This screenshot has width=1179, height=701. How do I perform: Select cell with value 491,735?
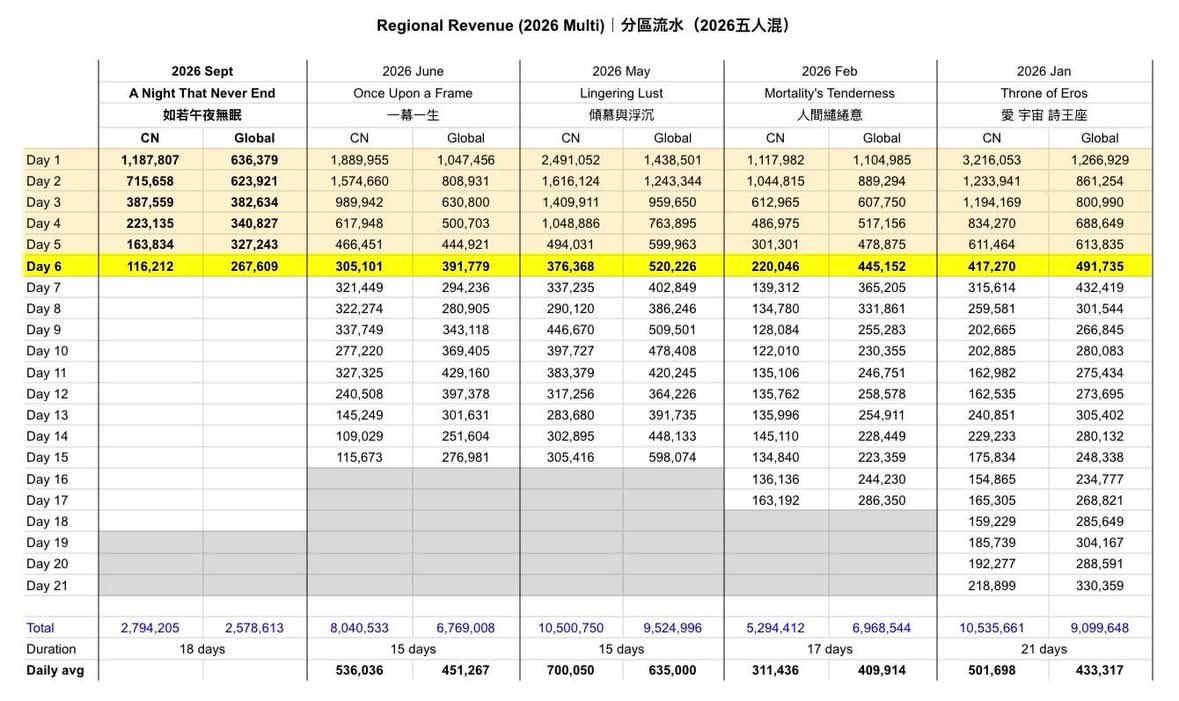pyautogui.click(x=1099, y=266)
